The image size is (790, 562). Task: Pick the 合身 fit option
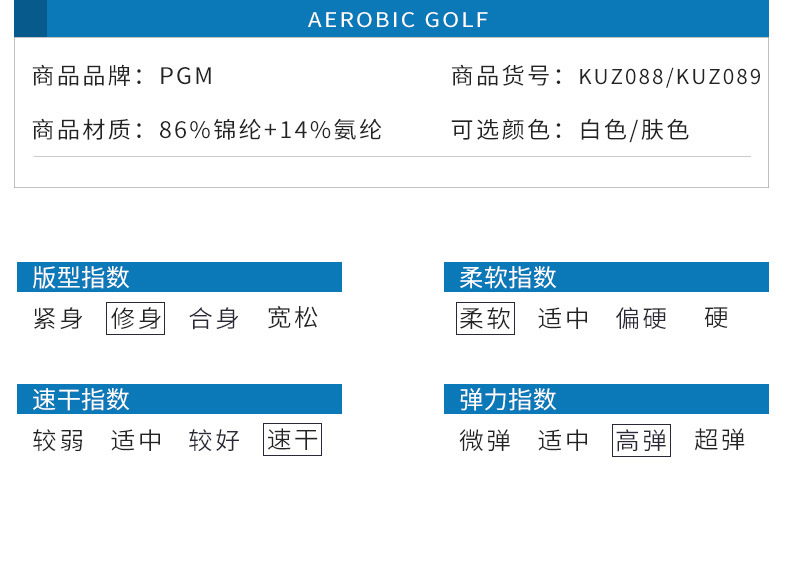(214, 319)
